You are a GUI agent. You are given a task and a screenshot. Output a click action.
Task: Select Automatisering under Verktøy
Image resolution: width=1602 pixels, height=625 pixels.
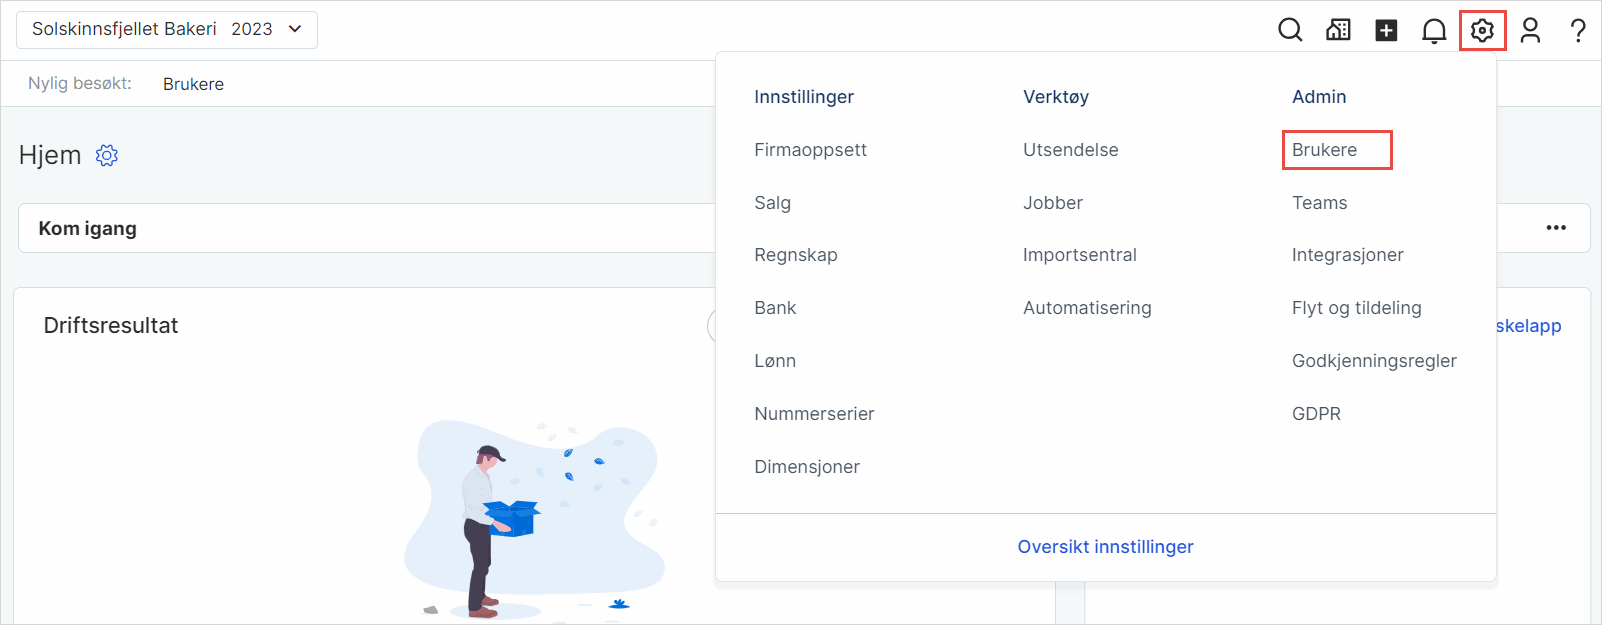1087,308
